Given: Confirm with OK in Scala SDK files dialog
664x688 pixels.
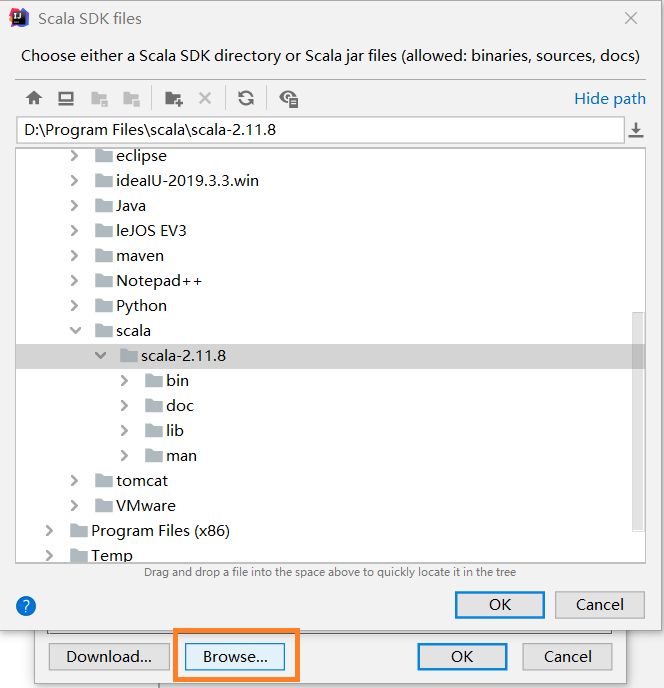Looking at the screenshot, I should pos(500,605).
